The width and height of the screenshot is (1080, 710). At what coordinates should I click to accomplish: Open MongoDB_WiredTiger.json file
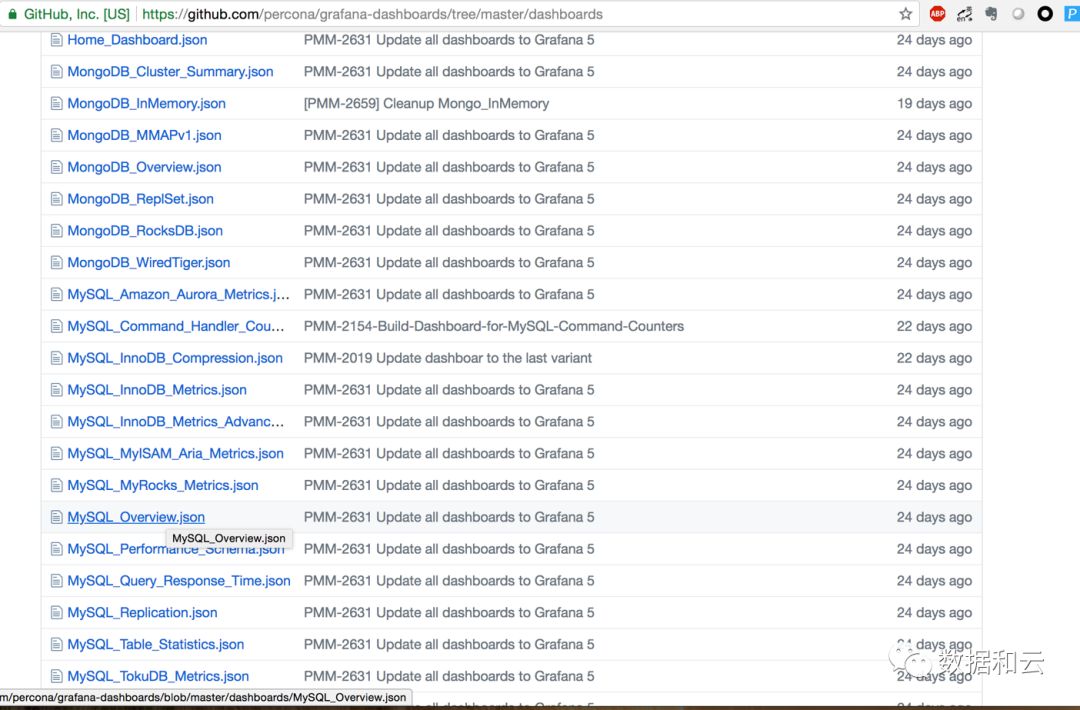point(149,262)
